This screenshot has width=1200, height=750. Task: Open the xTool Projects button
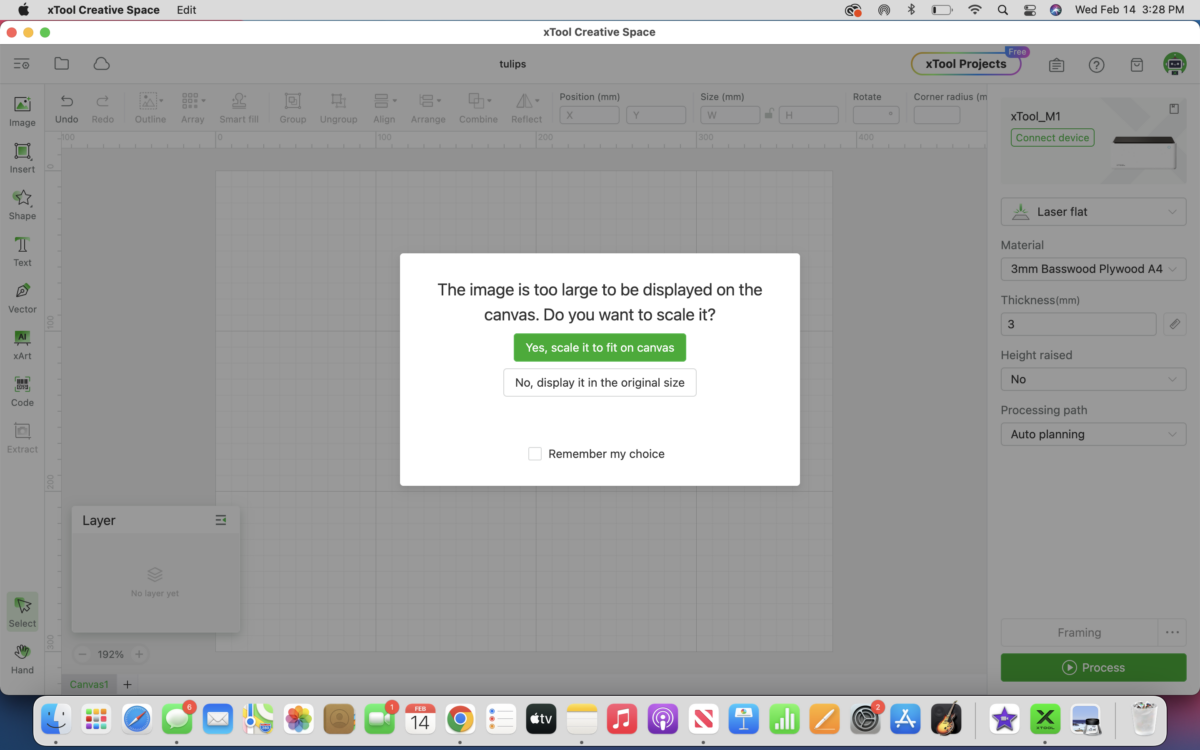click(x=966, y=64)
